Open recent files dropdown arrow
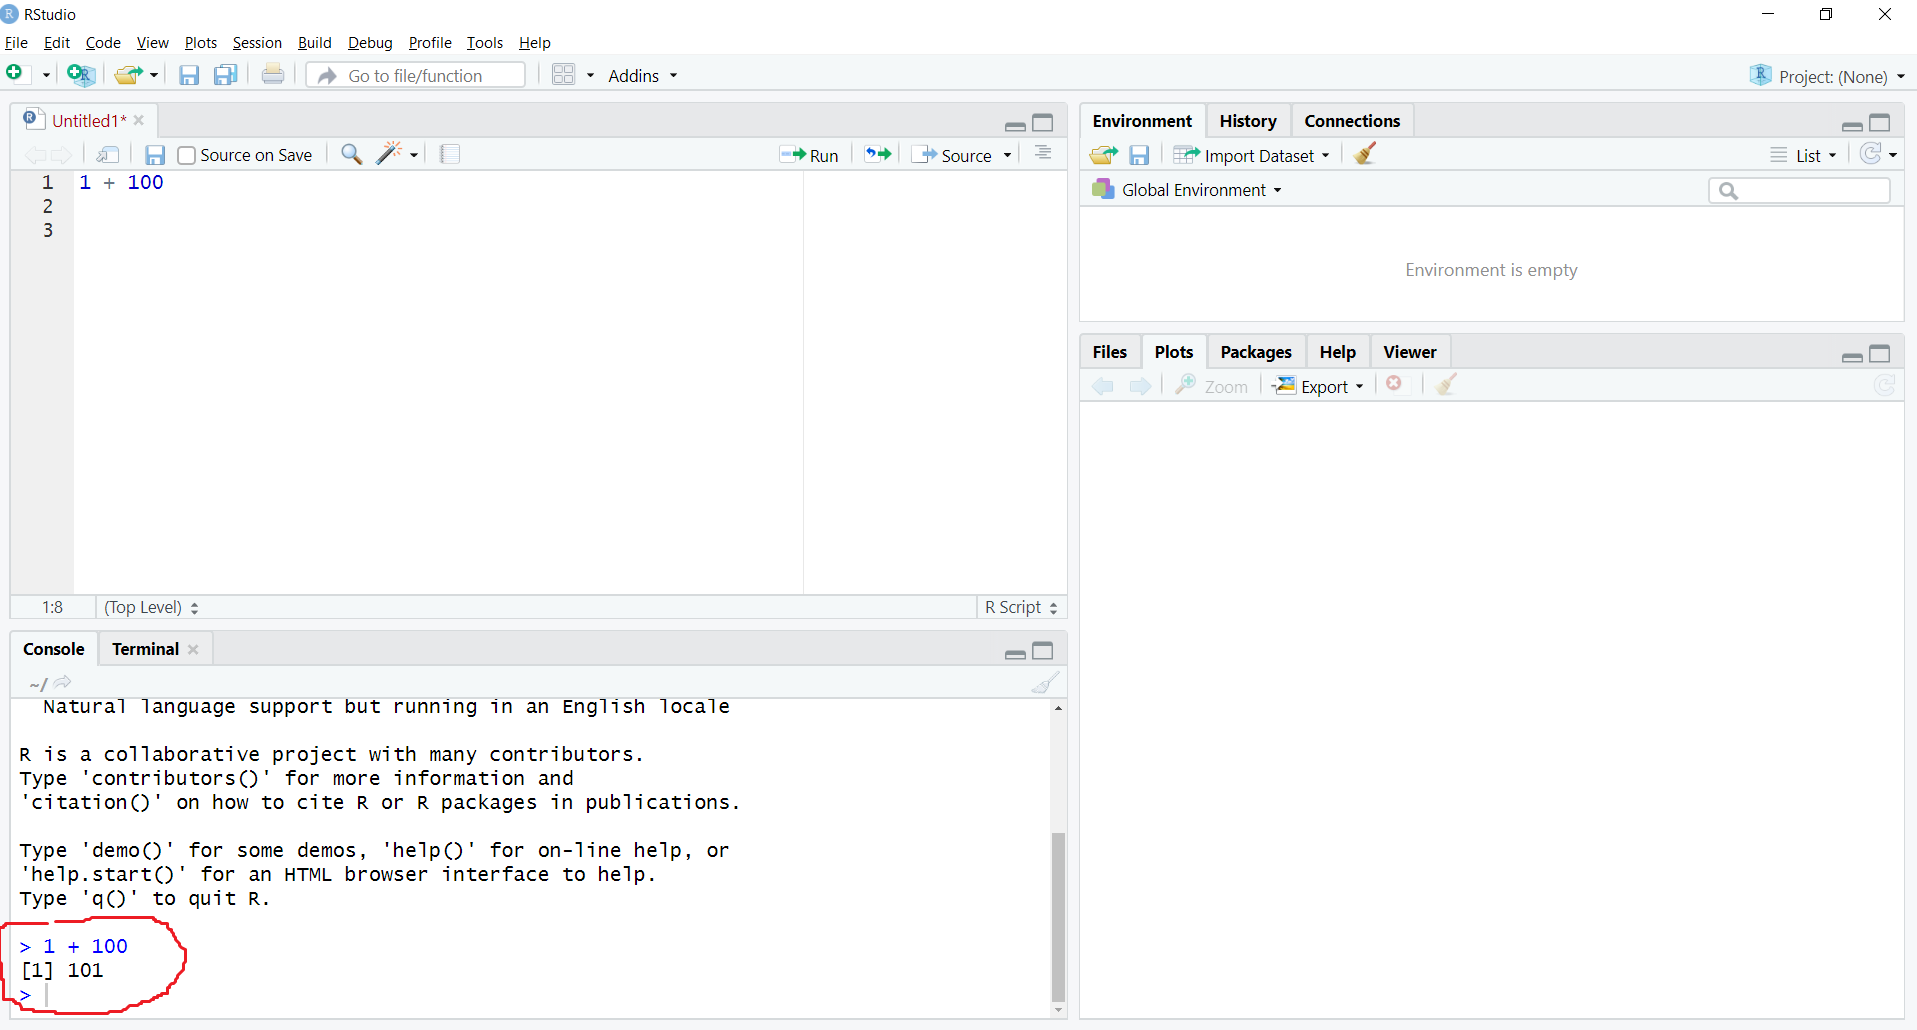 (x=154, y=76)
